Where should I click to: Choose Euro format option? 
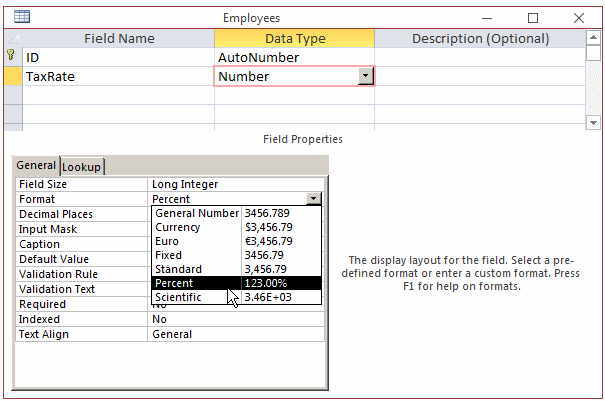pos(236,241)
